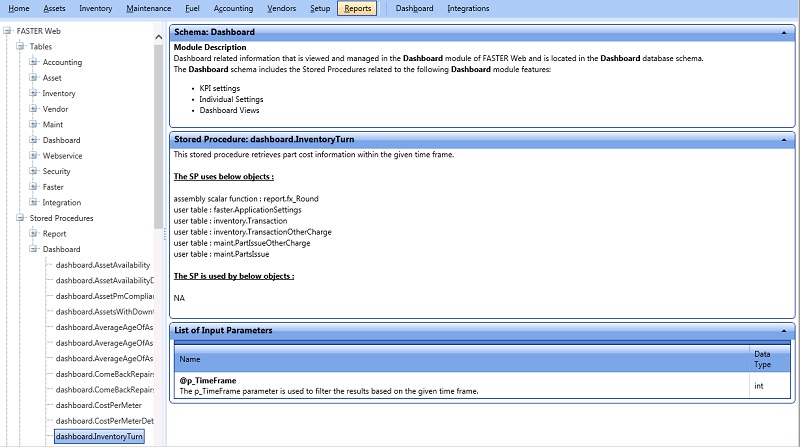Click the Name column header
The height and width of the screenshot is (447, 800).
pos(461,359)
